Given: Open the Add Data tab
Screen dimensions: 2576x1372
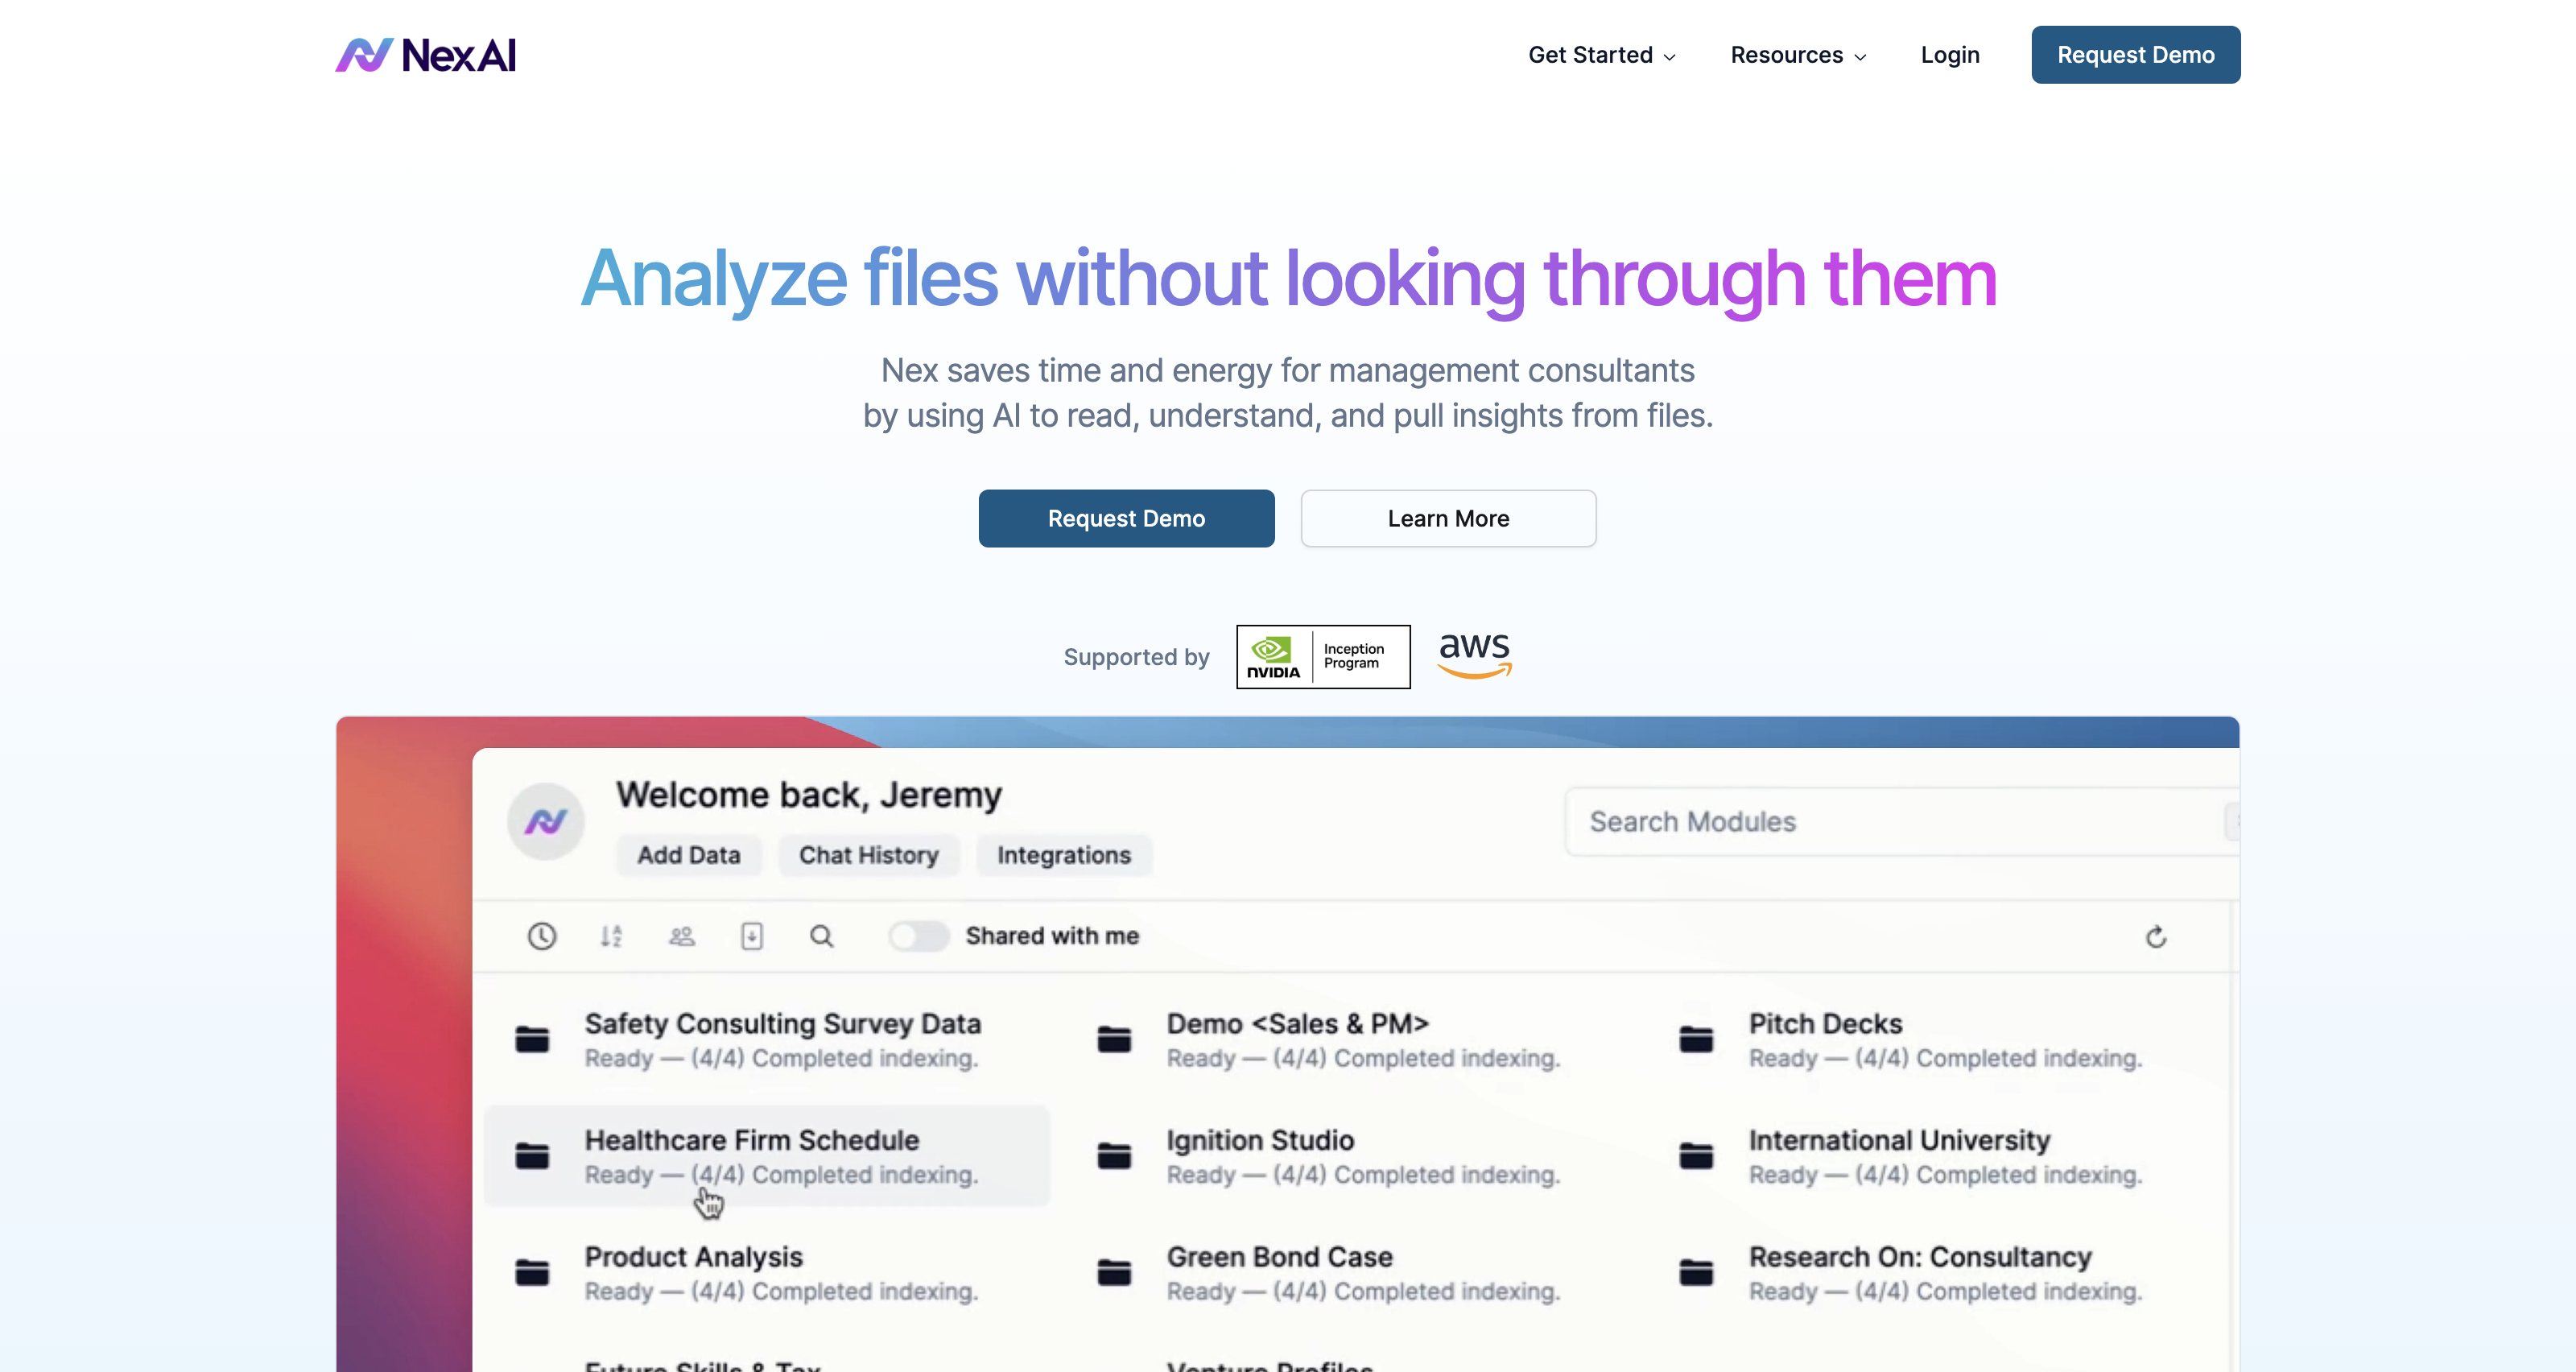Looking at the screenshot, I should click(689, 855).
